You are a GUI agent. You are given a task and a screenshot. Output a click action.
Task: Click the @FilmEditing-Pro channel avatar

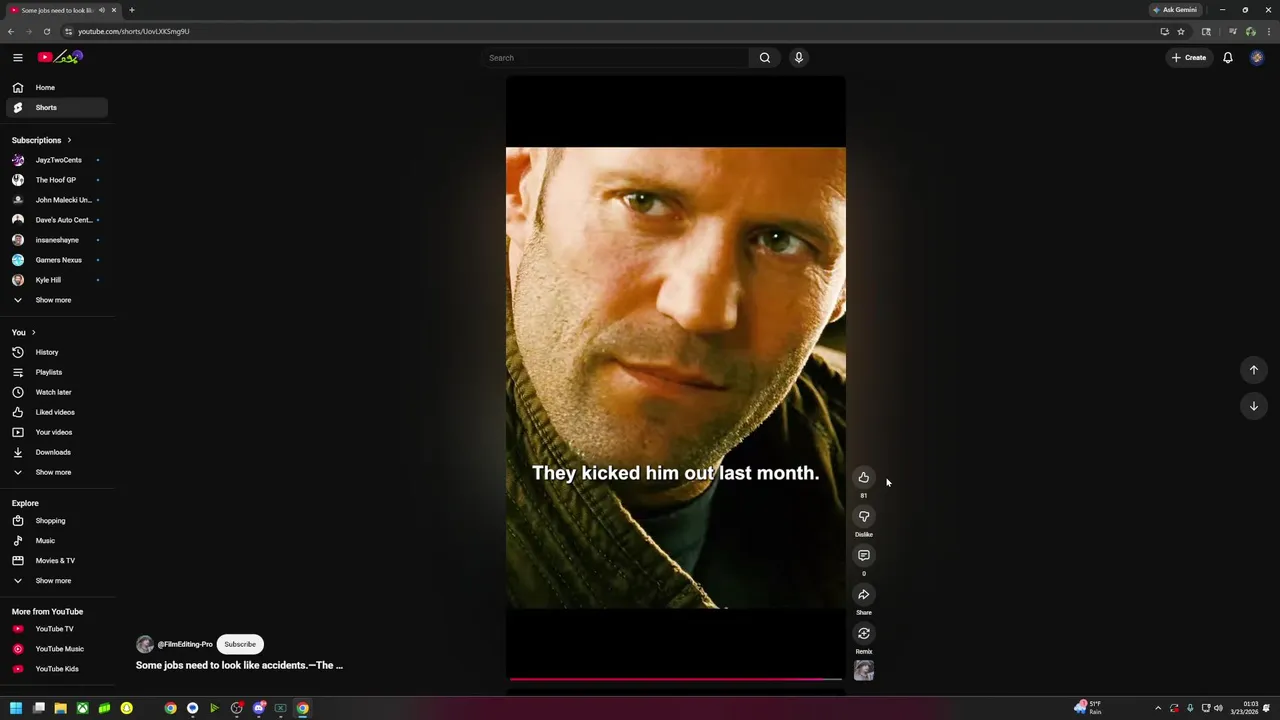click(x=145, y=644)
